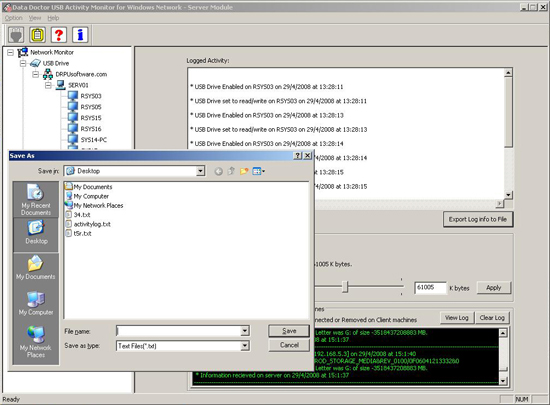The height and width of the screenshot is (405, 550).
Task: Create new folder icon in Save As
Action: click(244, 171)
